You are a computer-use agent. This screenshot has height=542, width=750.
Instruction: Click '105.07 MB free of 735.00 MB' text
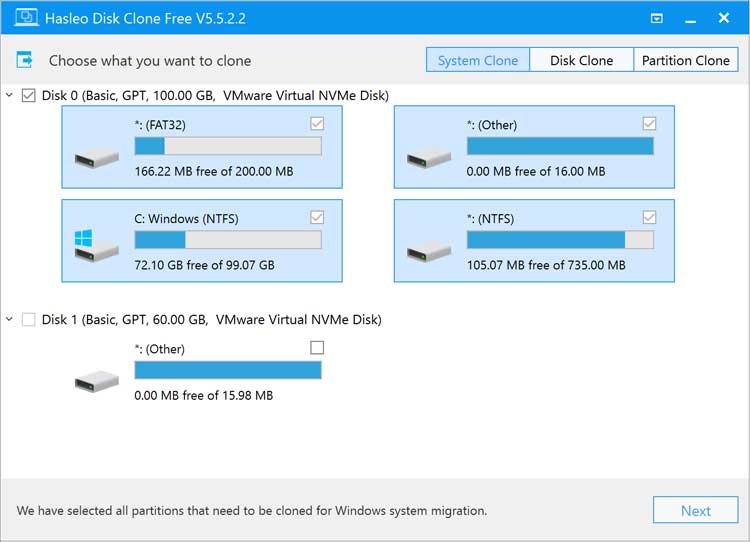pos(546,265)
